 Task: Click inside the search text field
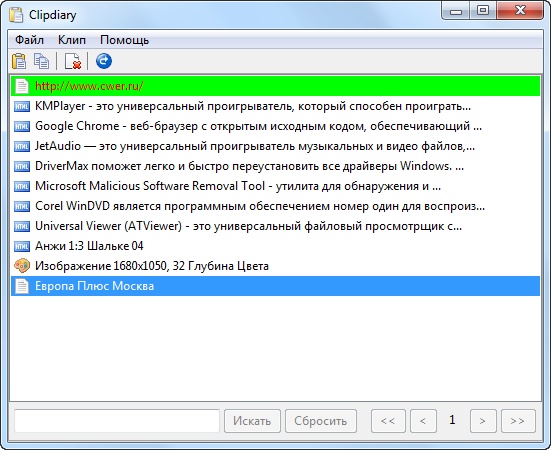click(x=117, y=421)
